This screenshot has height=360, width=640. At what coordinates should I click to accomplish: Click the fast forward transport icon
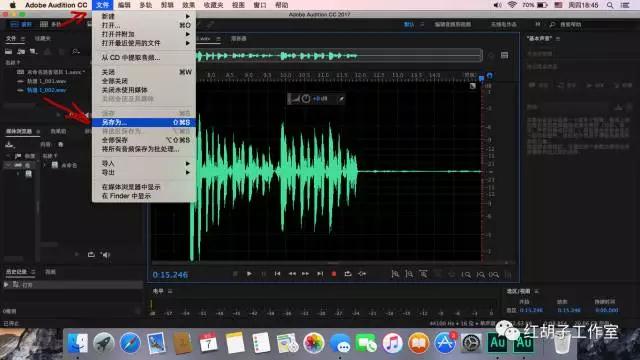coord(305,274)
